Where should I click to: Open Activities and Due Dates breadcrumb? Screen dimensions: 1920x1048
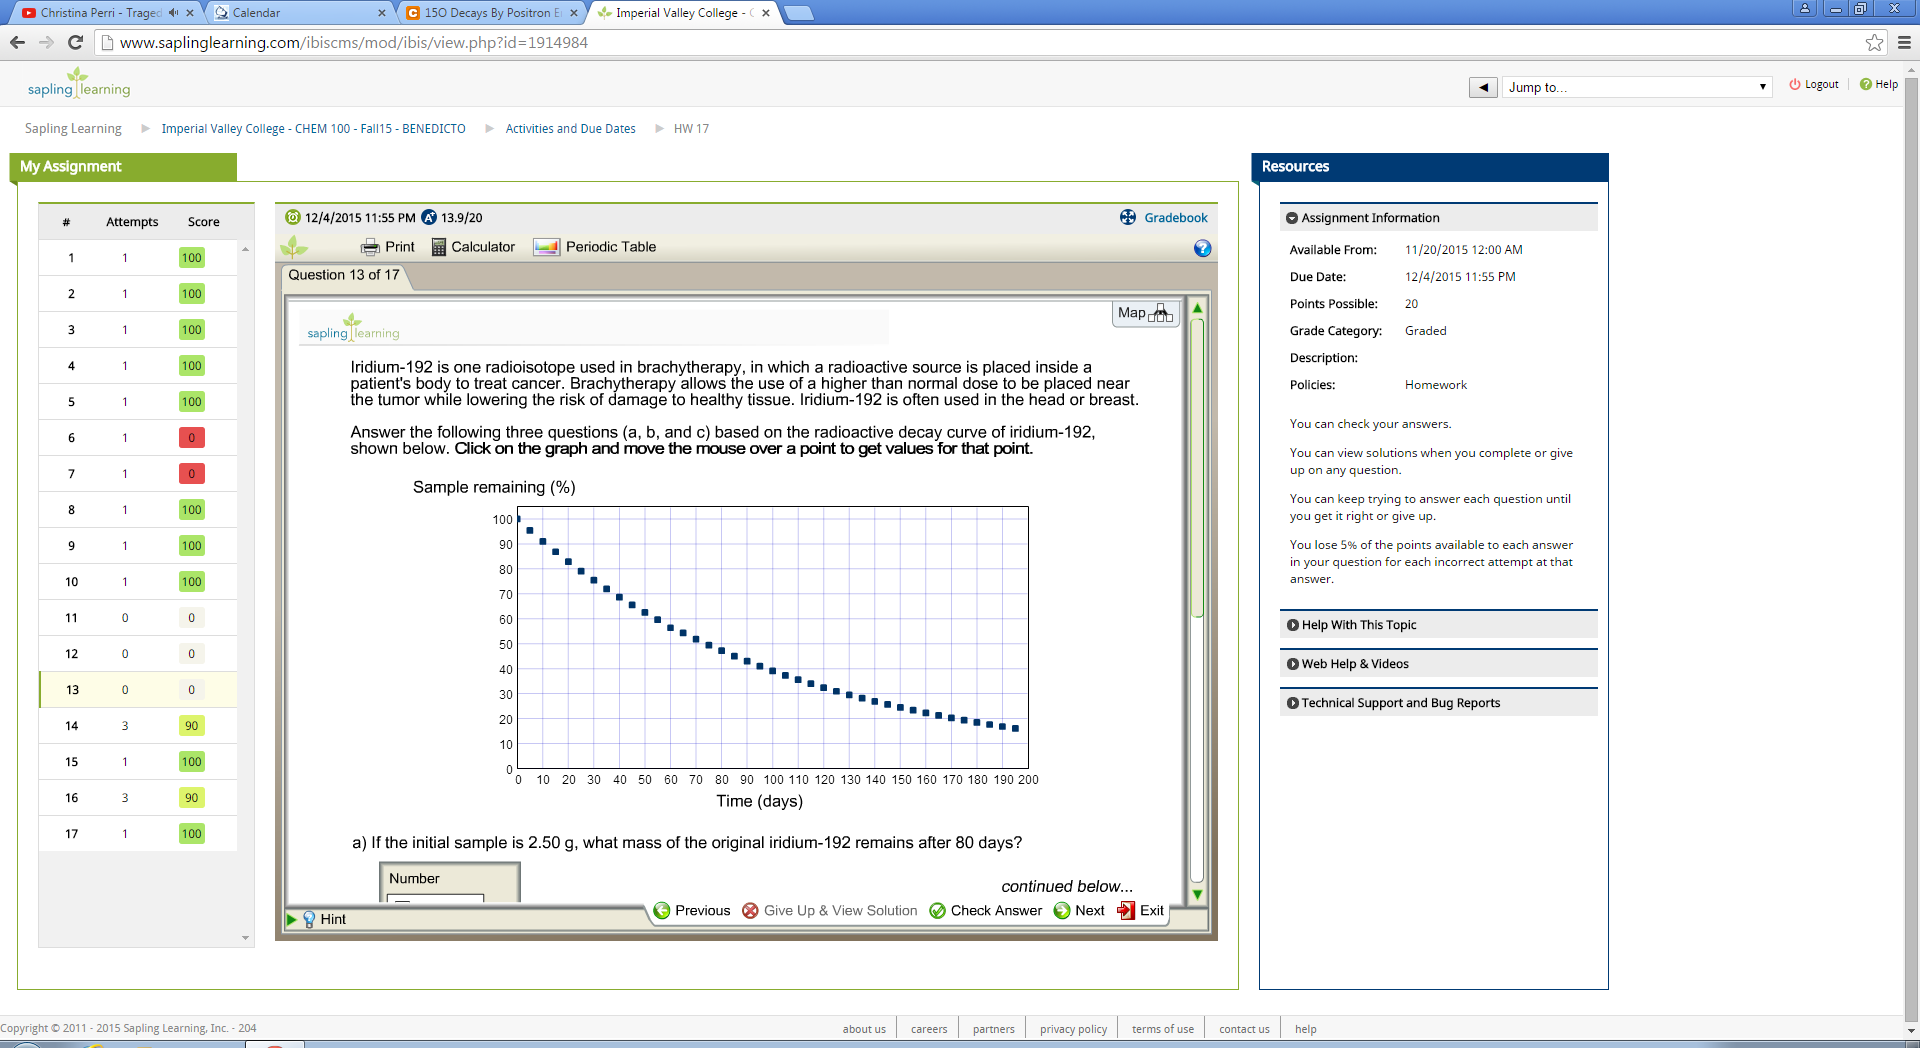click(x=570, y=129)
